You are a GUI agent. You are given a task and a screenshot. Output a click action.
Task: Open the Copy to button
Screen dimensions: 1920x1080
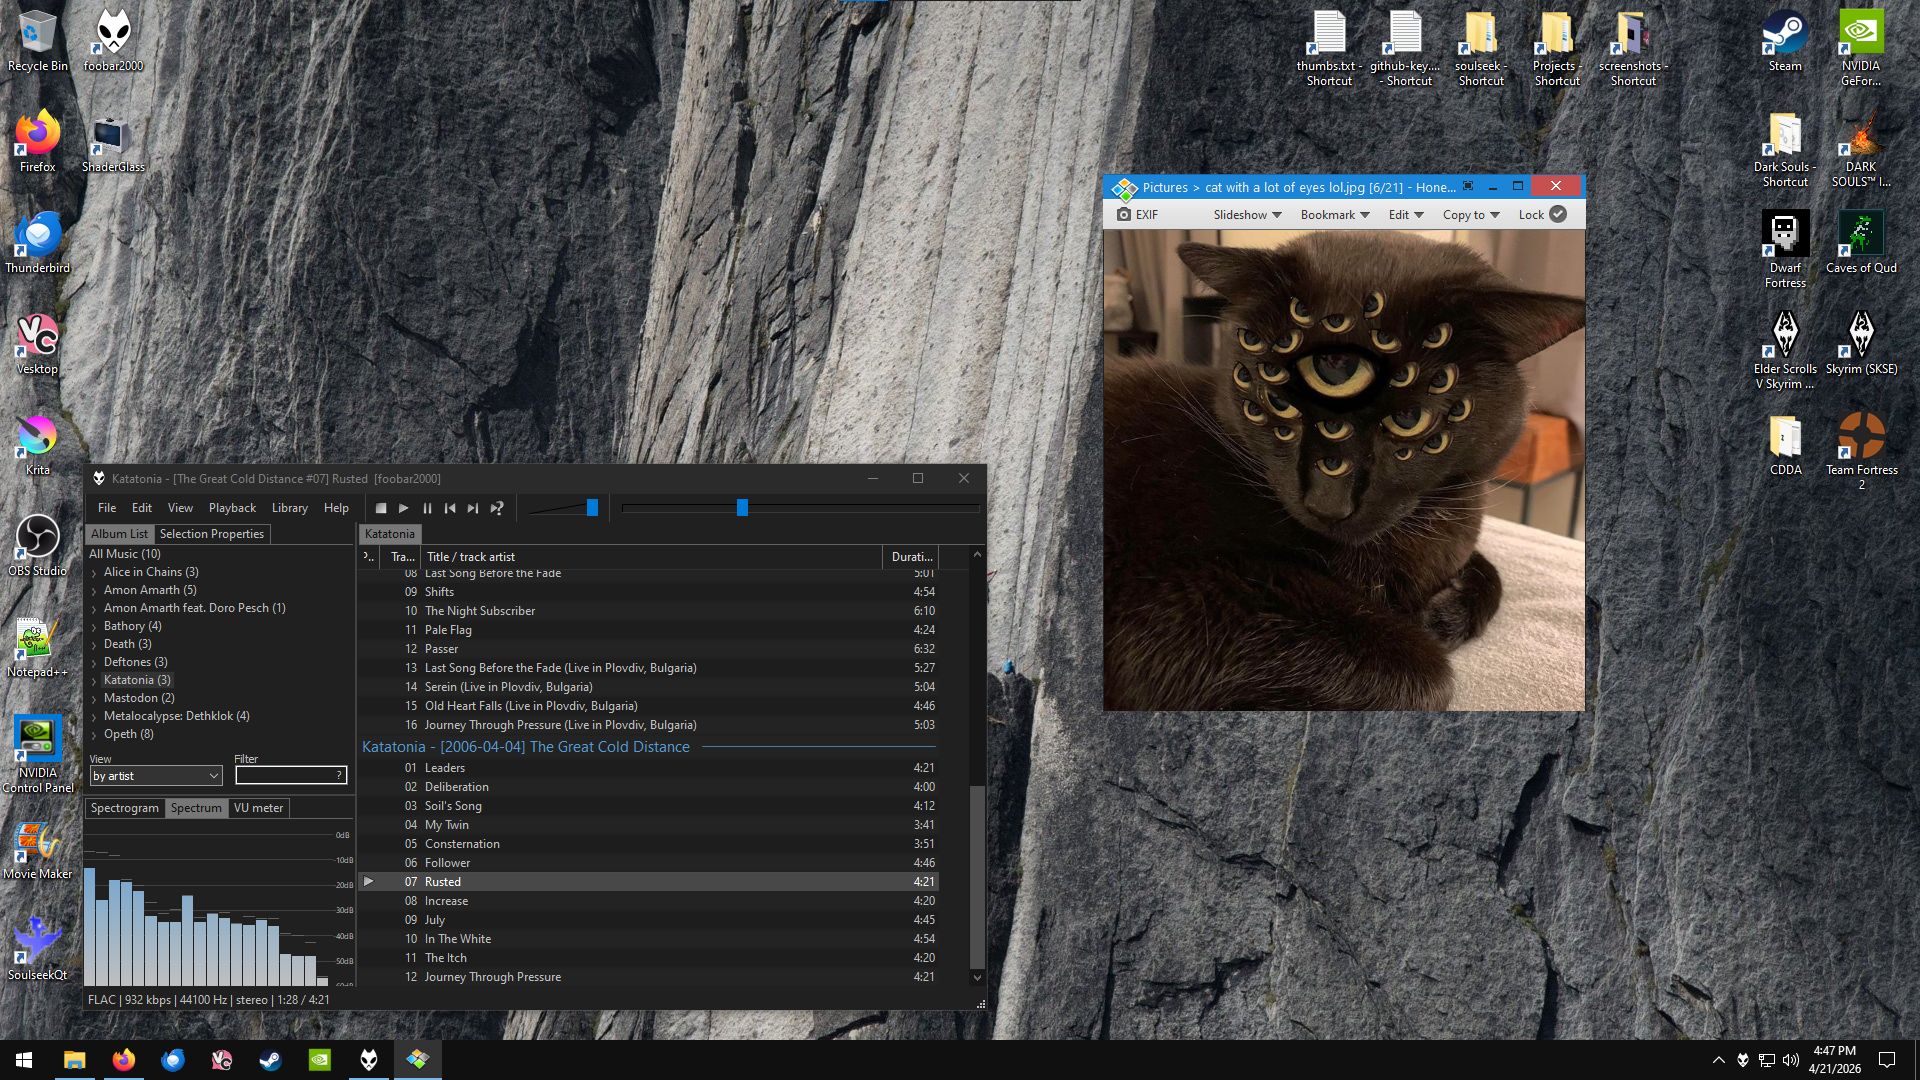pyautogui.click(x=1470, y=215)
